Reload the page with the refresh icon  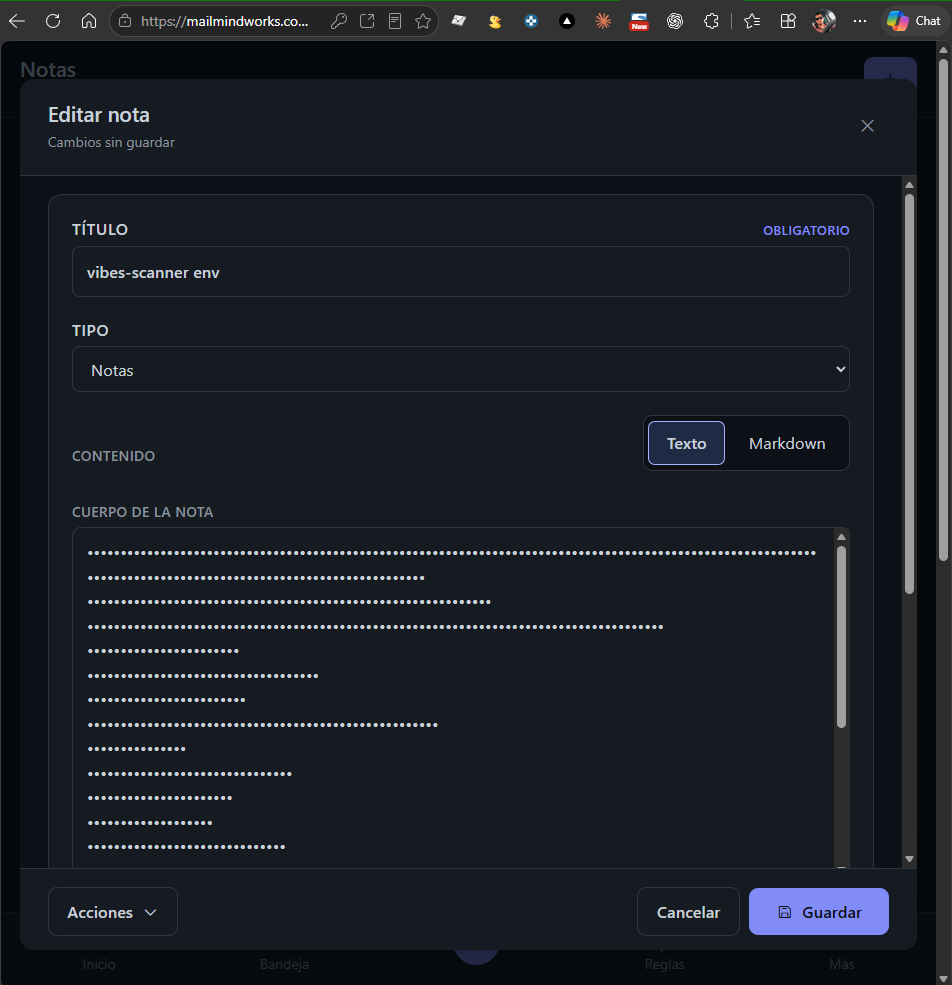53,21
